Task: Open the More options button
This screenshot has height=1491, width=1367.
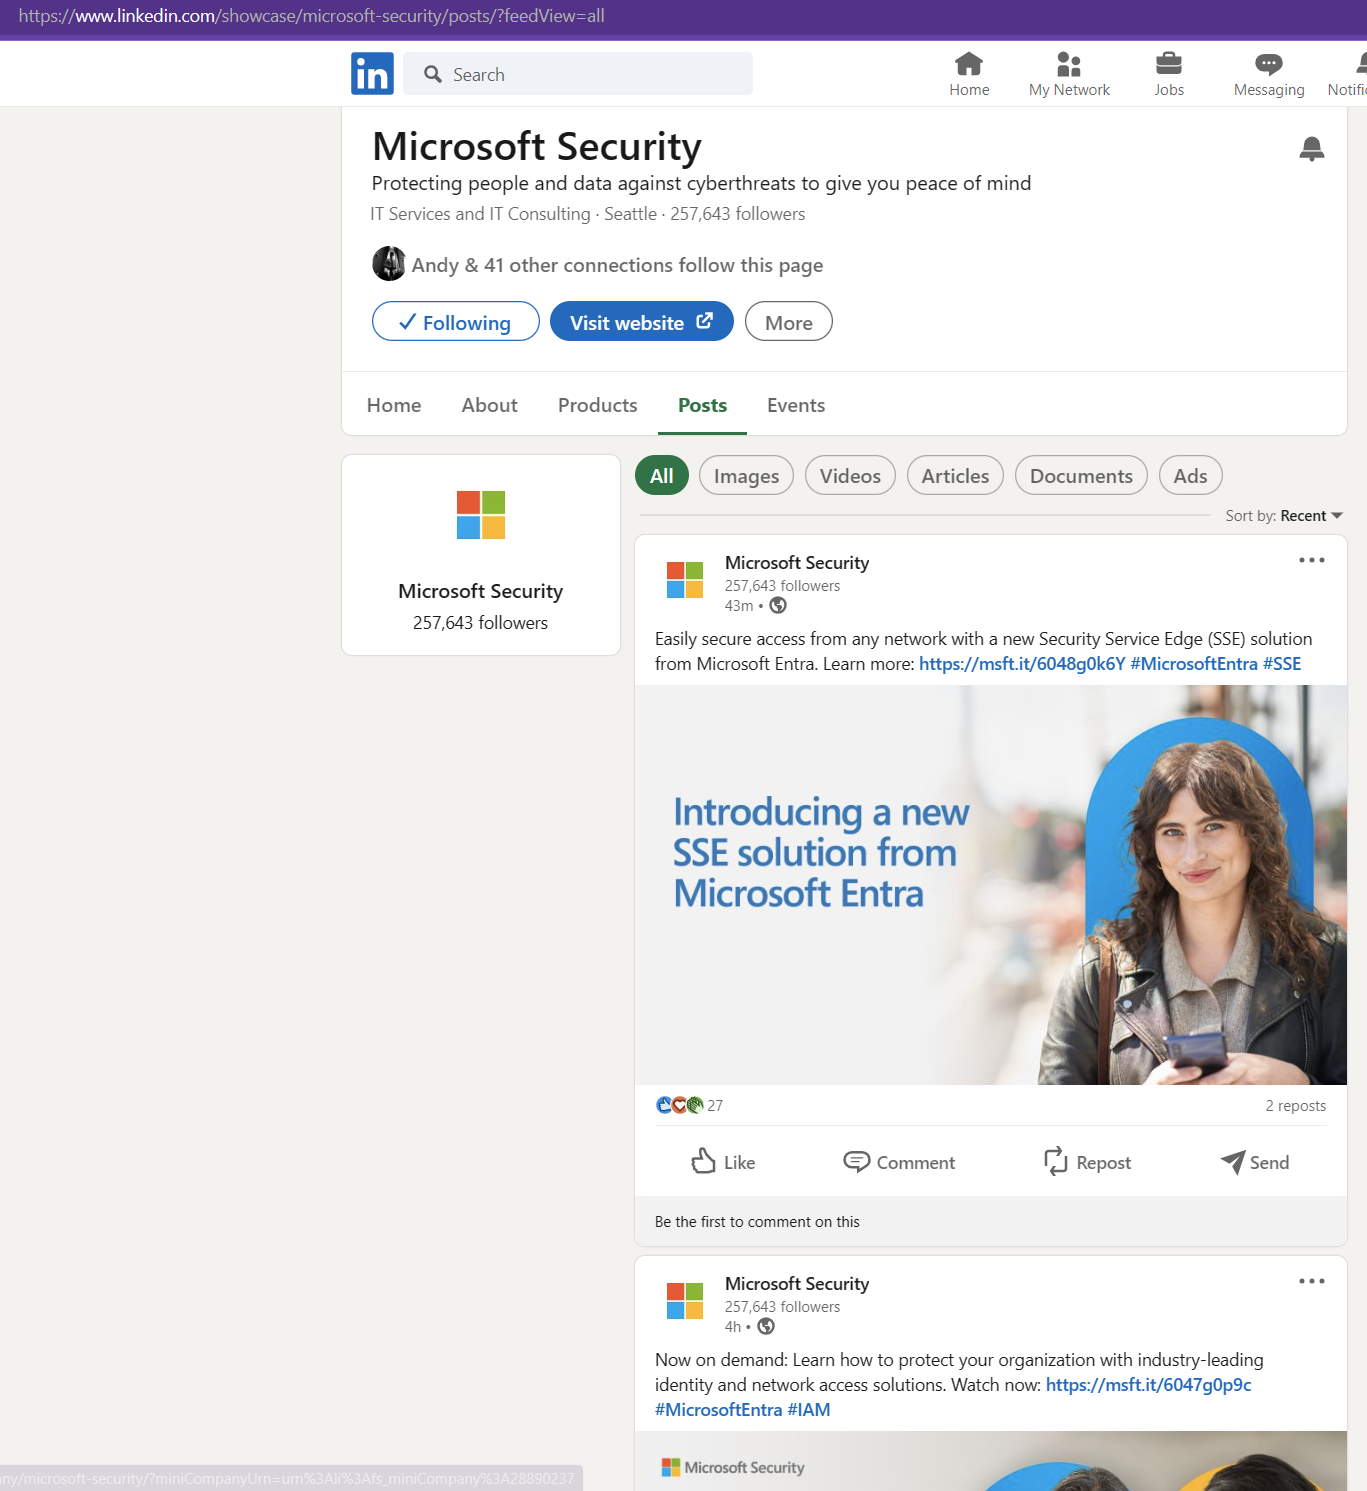Action: click(788, 322)
